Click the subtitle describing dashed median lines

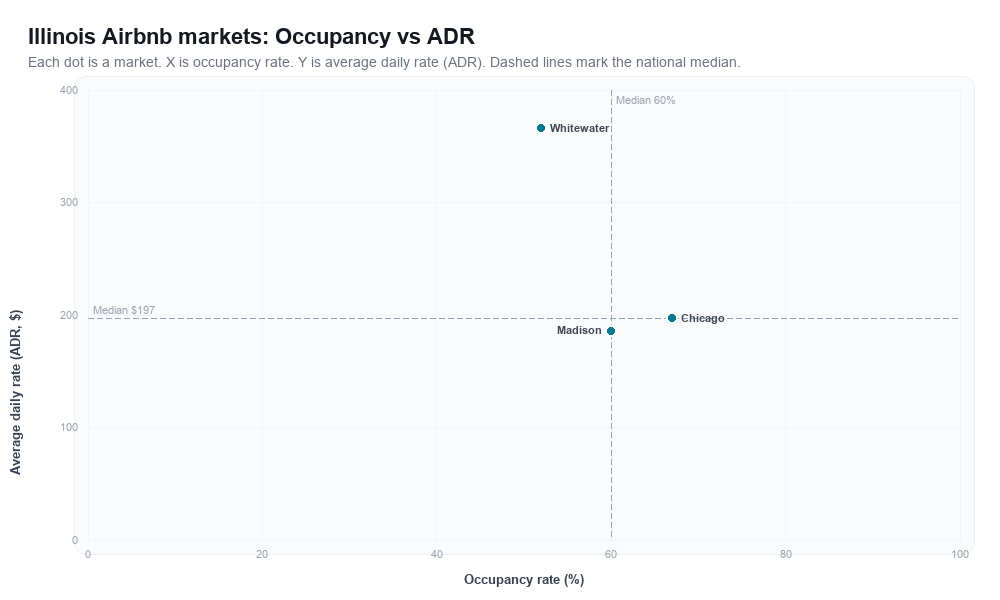pos(384,62)
